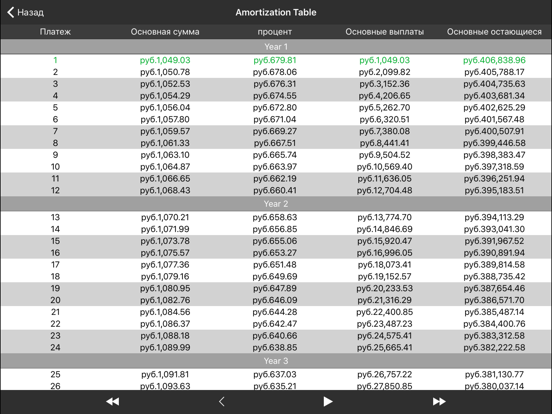Screen dimensions: 552x414
Task: Select the Платеж column header
Action: [x=55, y=32]
